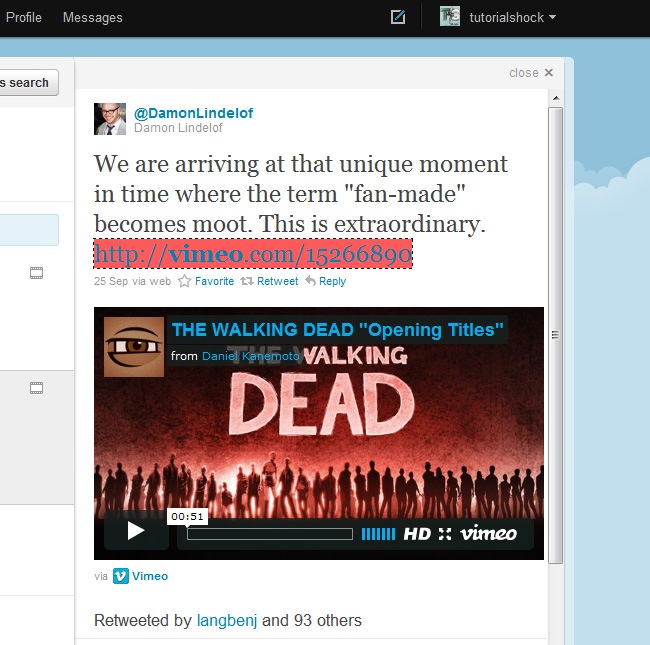
Task: Click the tweet text "We are arriving"
Action: (178, 164)
